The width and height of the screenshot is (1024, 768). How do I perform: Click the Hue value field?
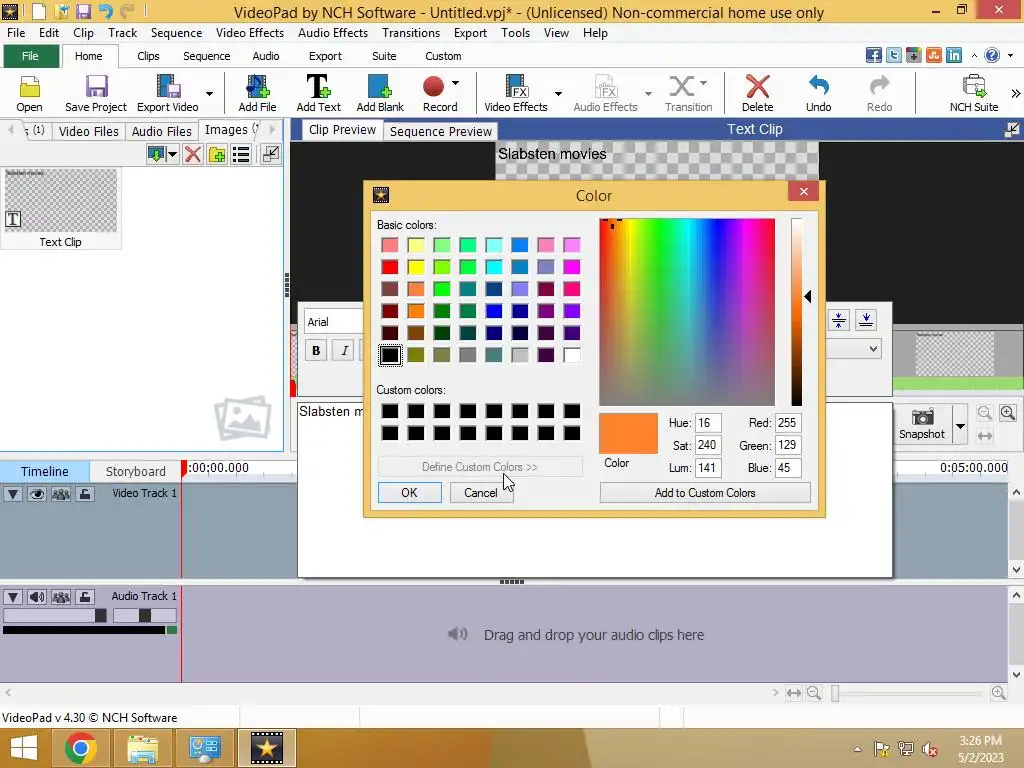tap(708, 423)
